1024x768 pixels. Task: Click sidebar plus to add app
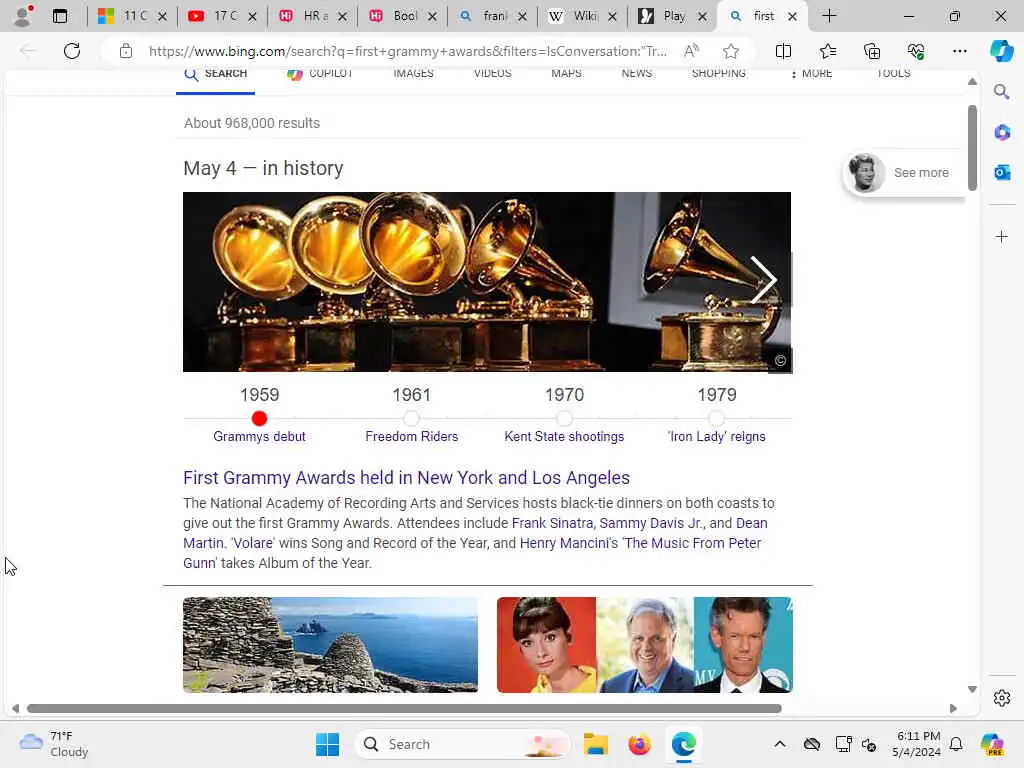pos(1002,236)
